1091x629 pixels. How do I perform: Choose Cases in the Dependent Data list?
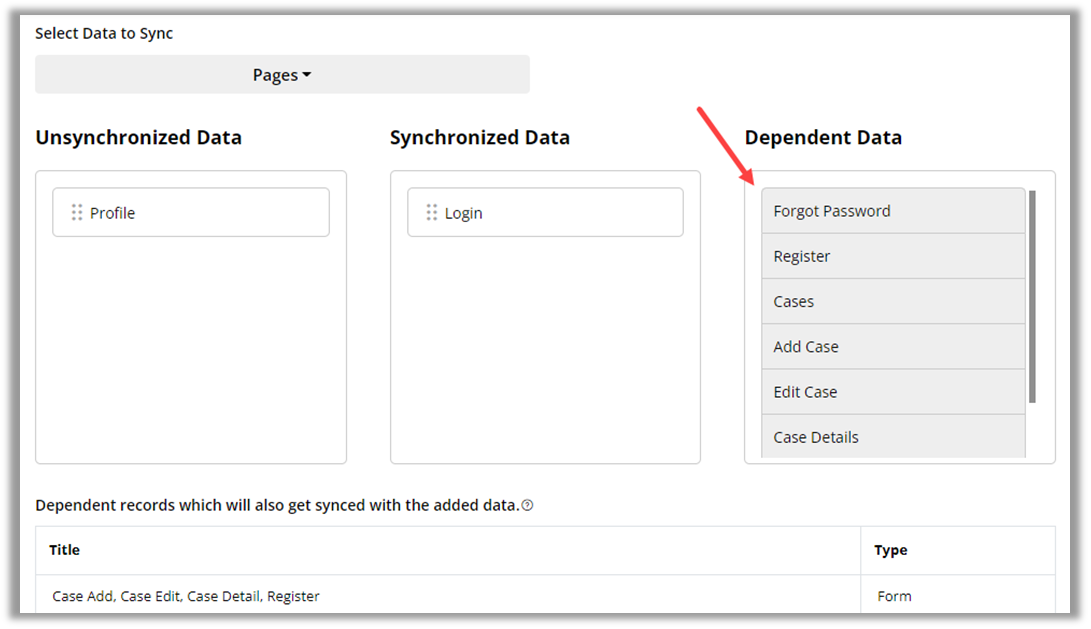[x=892, y=301]
